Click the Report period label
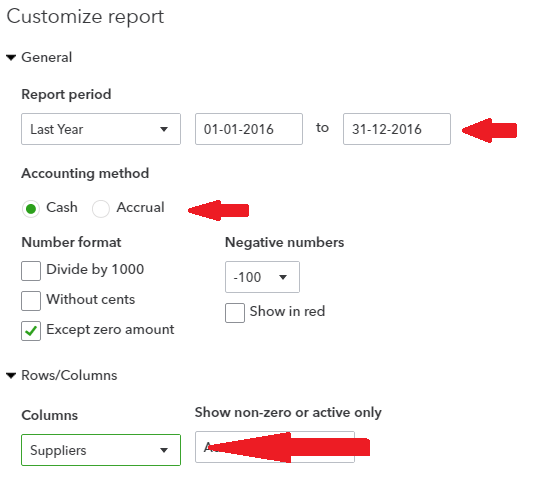This screenshot has width=545, height=478. tap(66, 95)
